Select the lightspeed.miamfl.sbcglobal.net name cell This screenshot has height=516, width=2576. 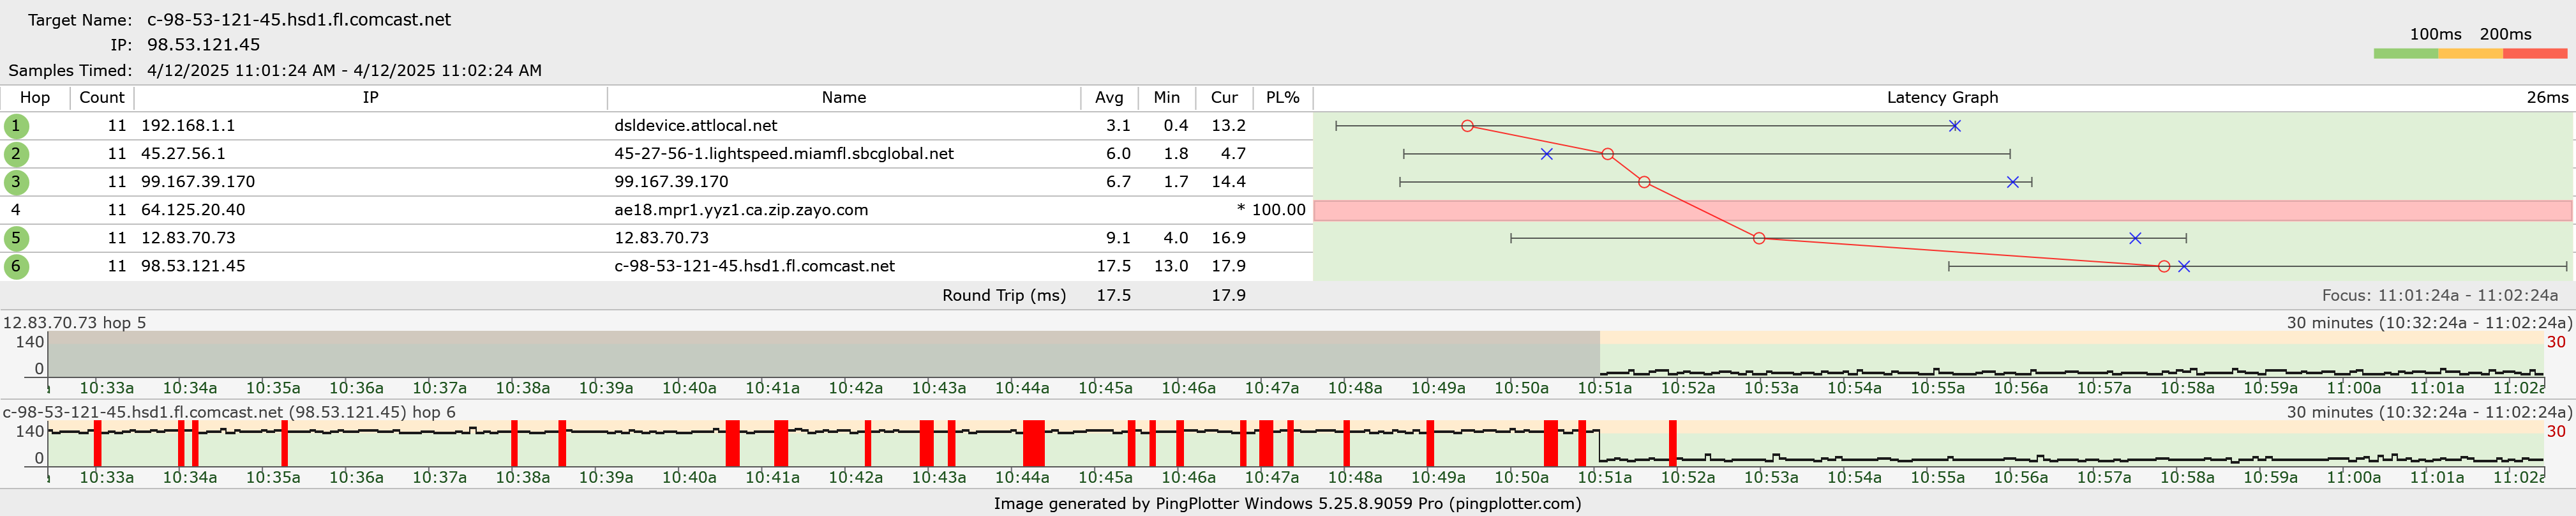click(784, 154)
